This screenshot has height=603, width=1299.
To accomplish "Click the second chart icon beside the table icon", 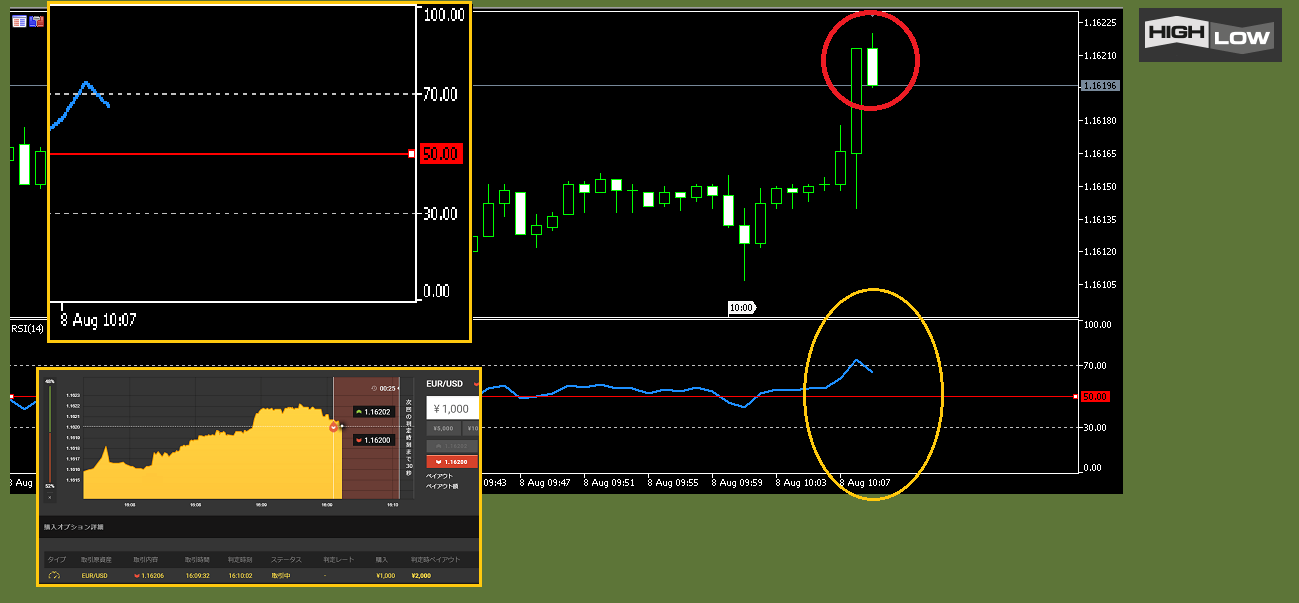I will coord(37,21).
